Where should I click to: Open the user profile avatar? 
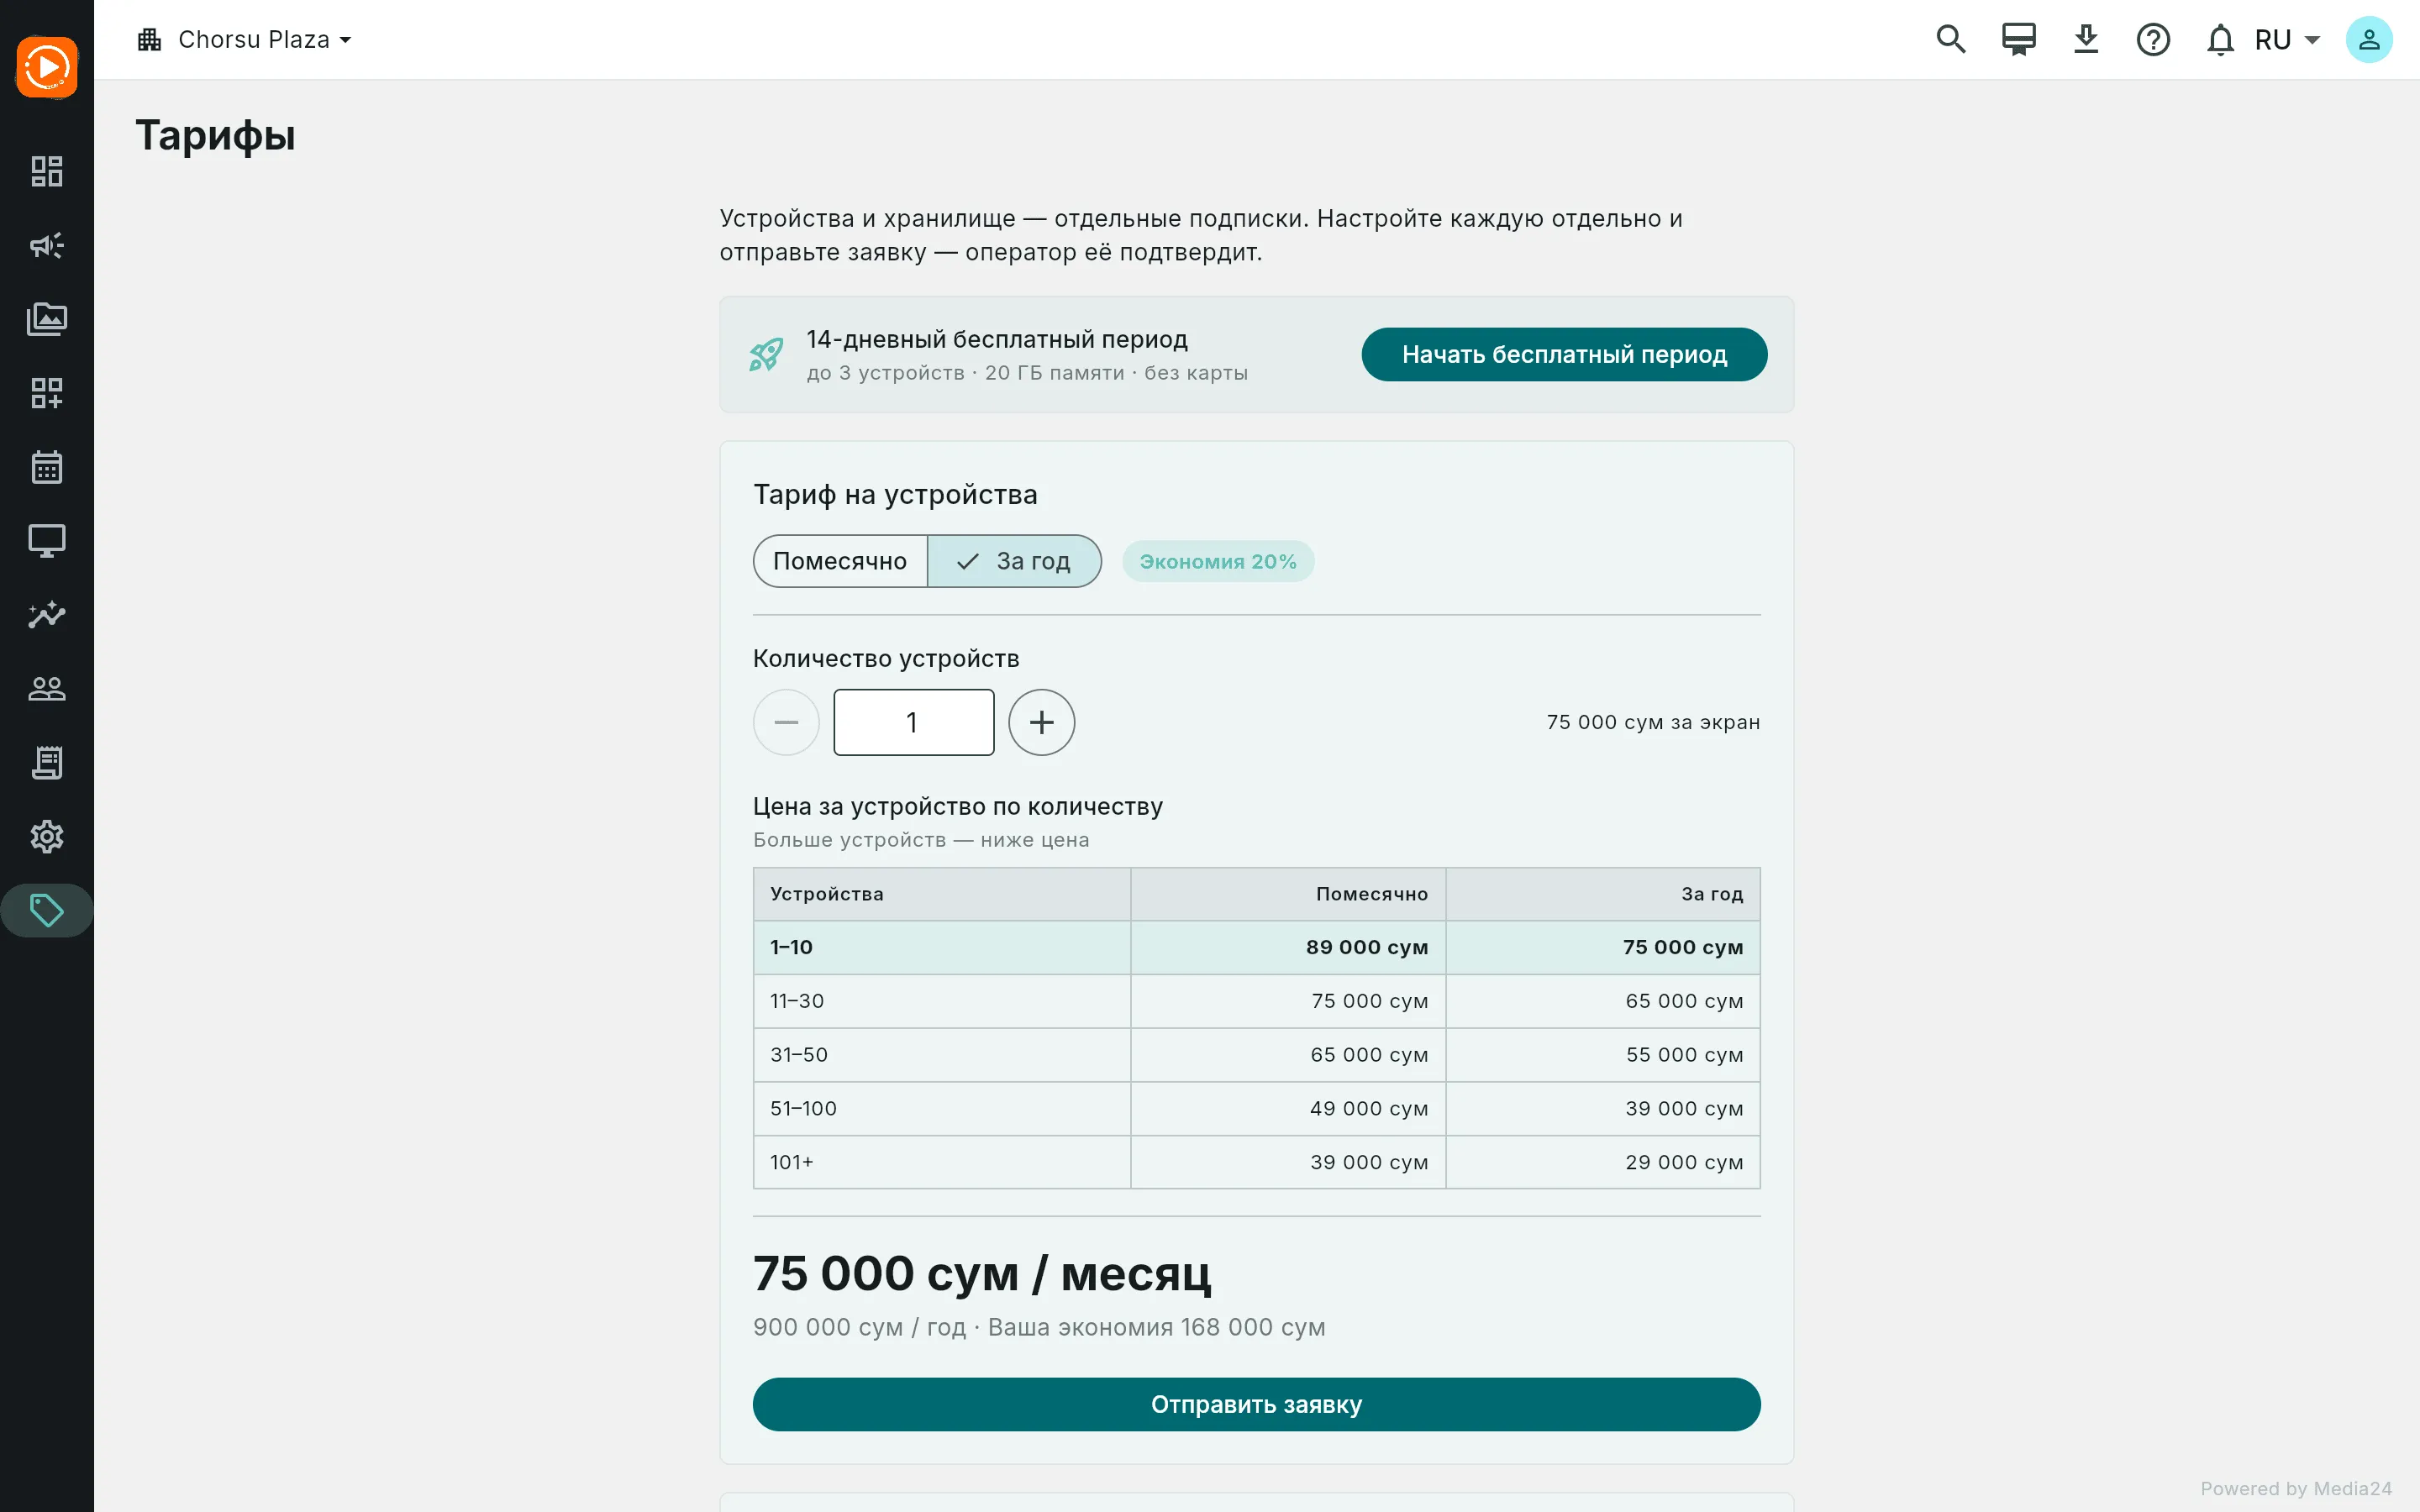[2369, 40]
